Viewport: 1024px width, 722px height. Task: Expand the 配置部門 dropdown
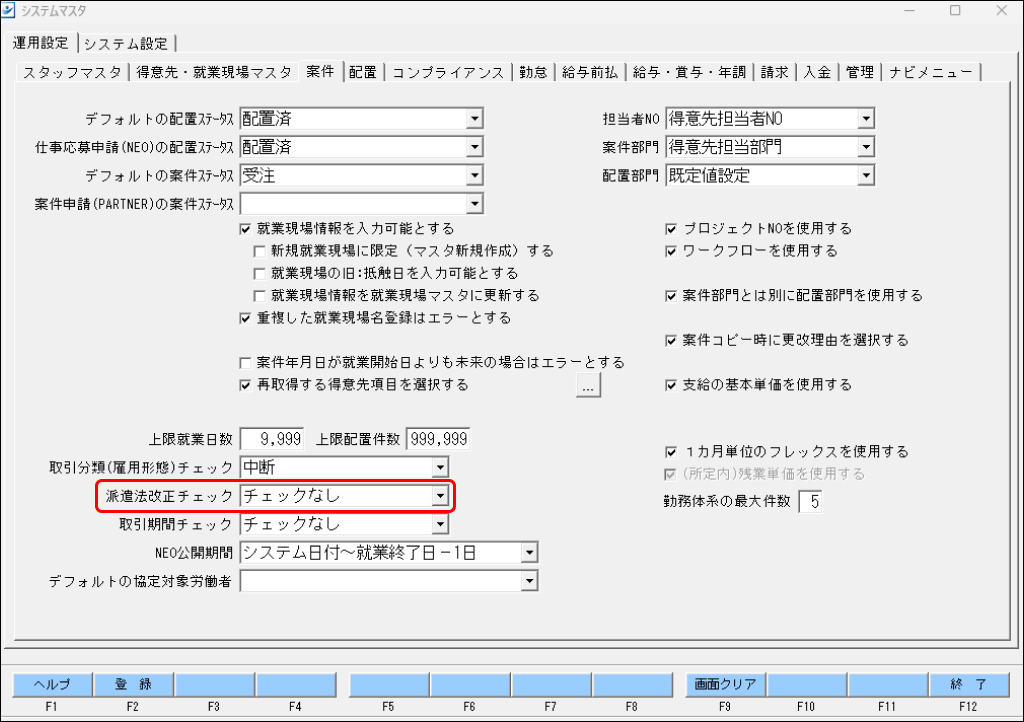click(x=866, y=176)
